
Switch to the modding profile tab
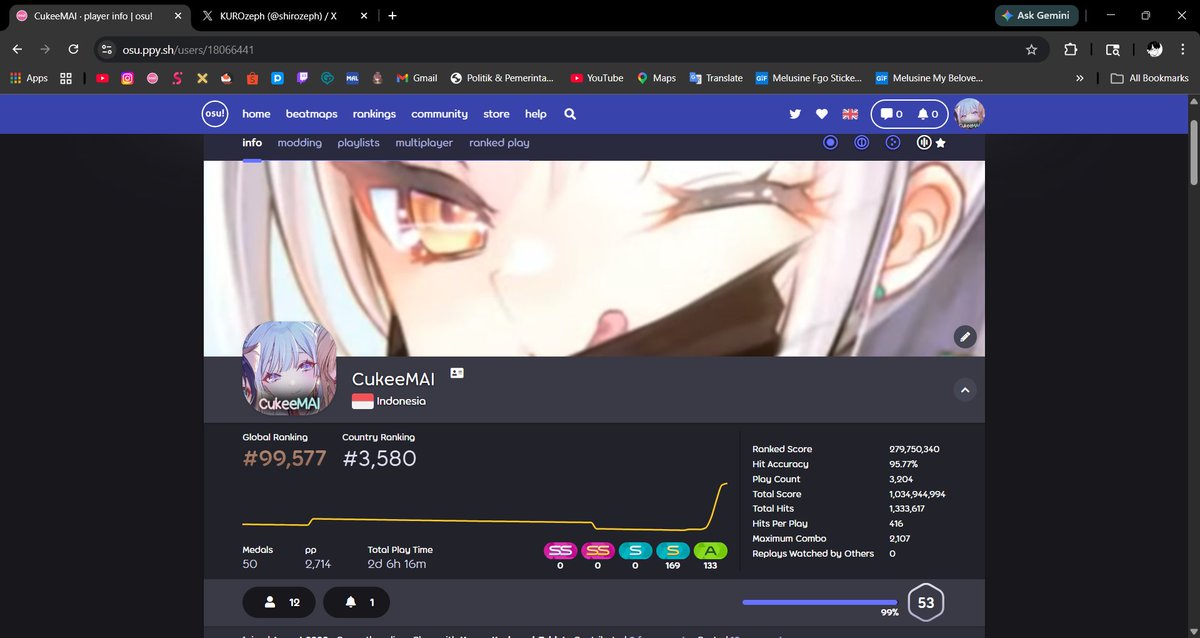(x=300, y=143)
